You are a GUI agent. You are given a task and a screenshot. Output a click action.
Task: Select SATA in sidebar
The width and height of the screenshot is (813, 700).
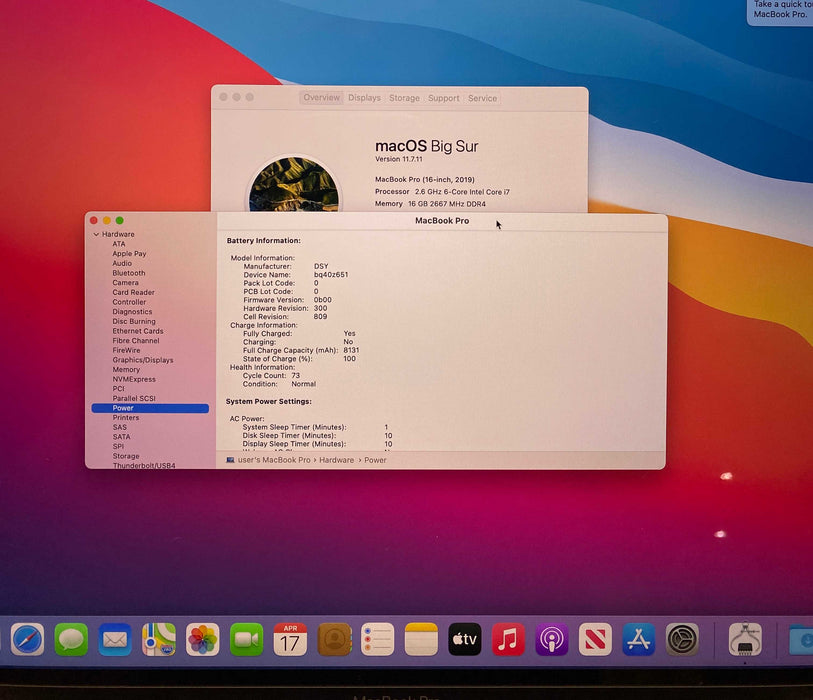point(121,437)
